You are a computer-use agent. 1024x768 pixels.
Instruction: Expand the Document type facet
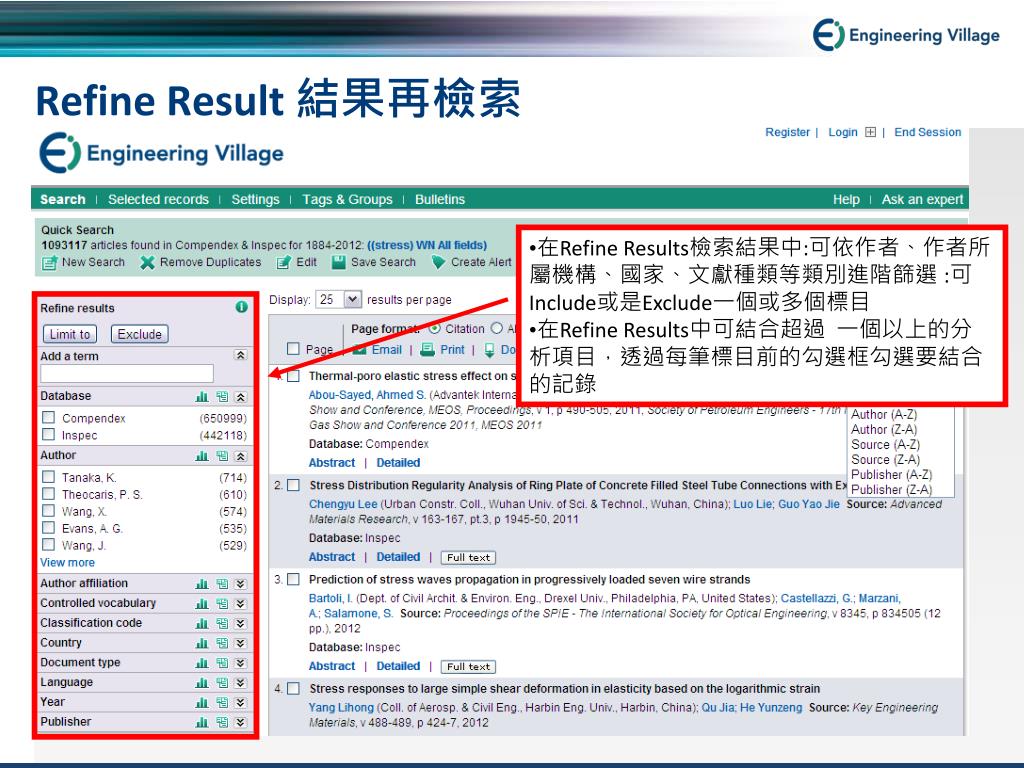pyautogui.click(x=240, y=663)
